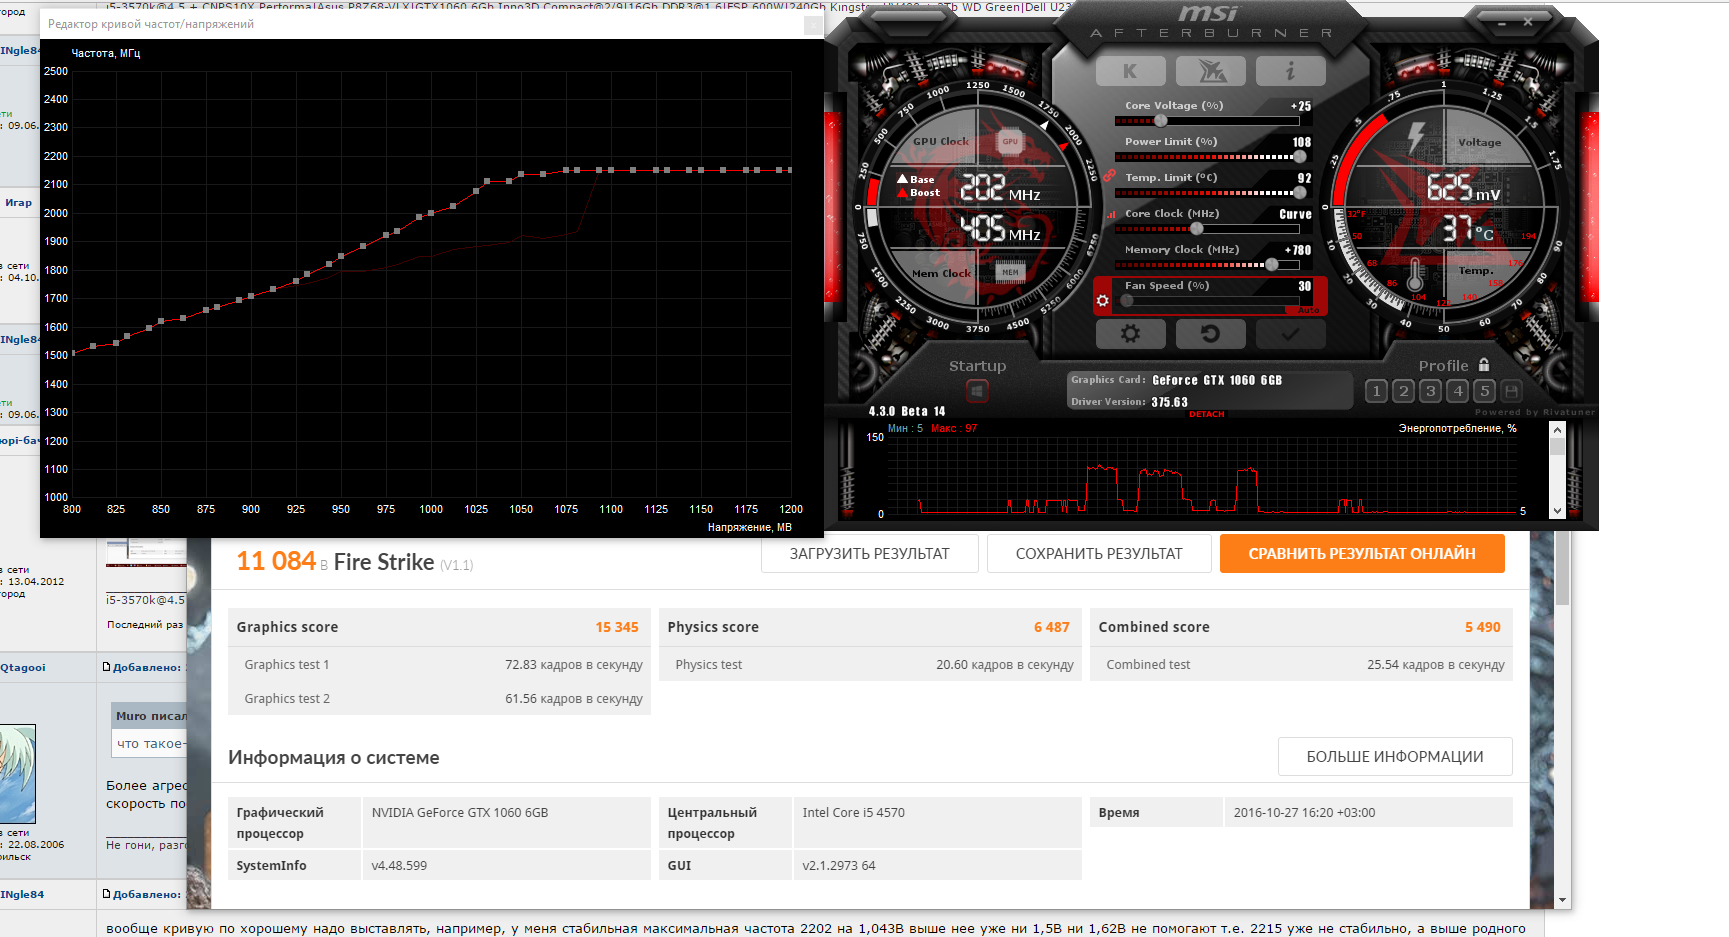The height and width of the screenshot is (937, 1729).
Task: Click the monitoring graph scroll down arrow
Action: click(1557, 510)
